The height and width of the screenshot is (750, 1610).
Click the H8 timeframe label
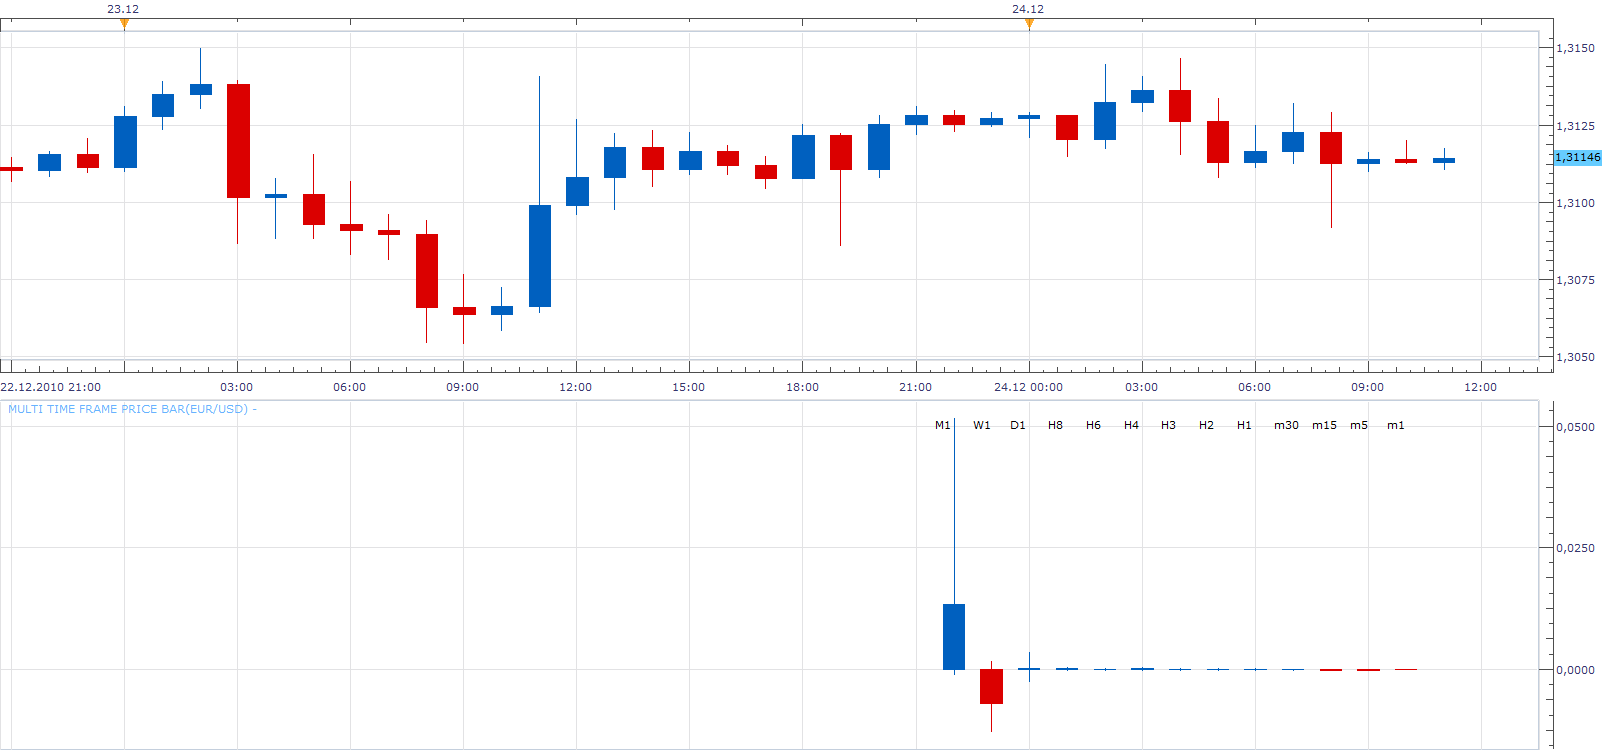click(x=1056, y=425)
